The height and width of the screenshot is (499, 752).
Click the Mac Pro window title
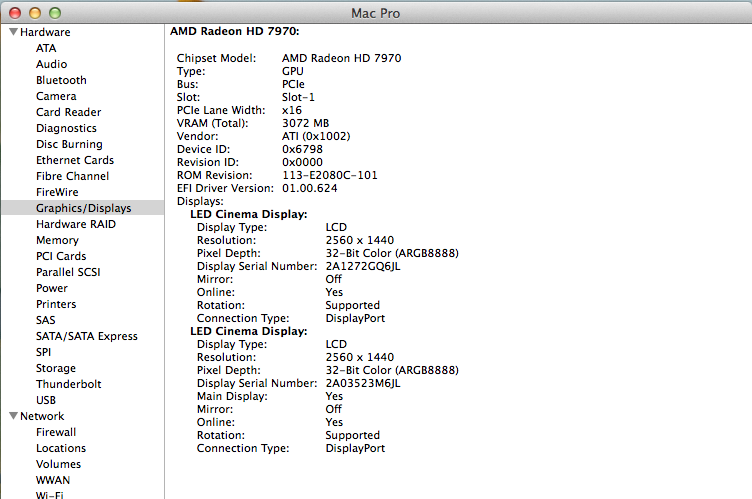(x=376, y=13)
